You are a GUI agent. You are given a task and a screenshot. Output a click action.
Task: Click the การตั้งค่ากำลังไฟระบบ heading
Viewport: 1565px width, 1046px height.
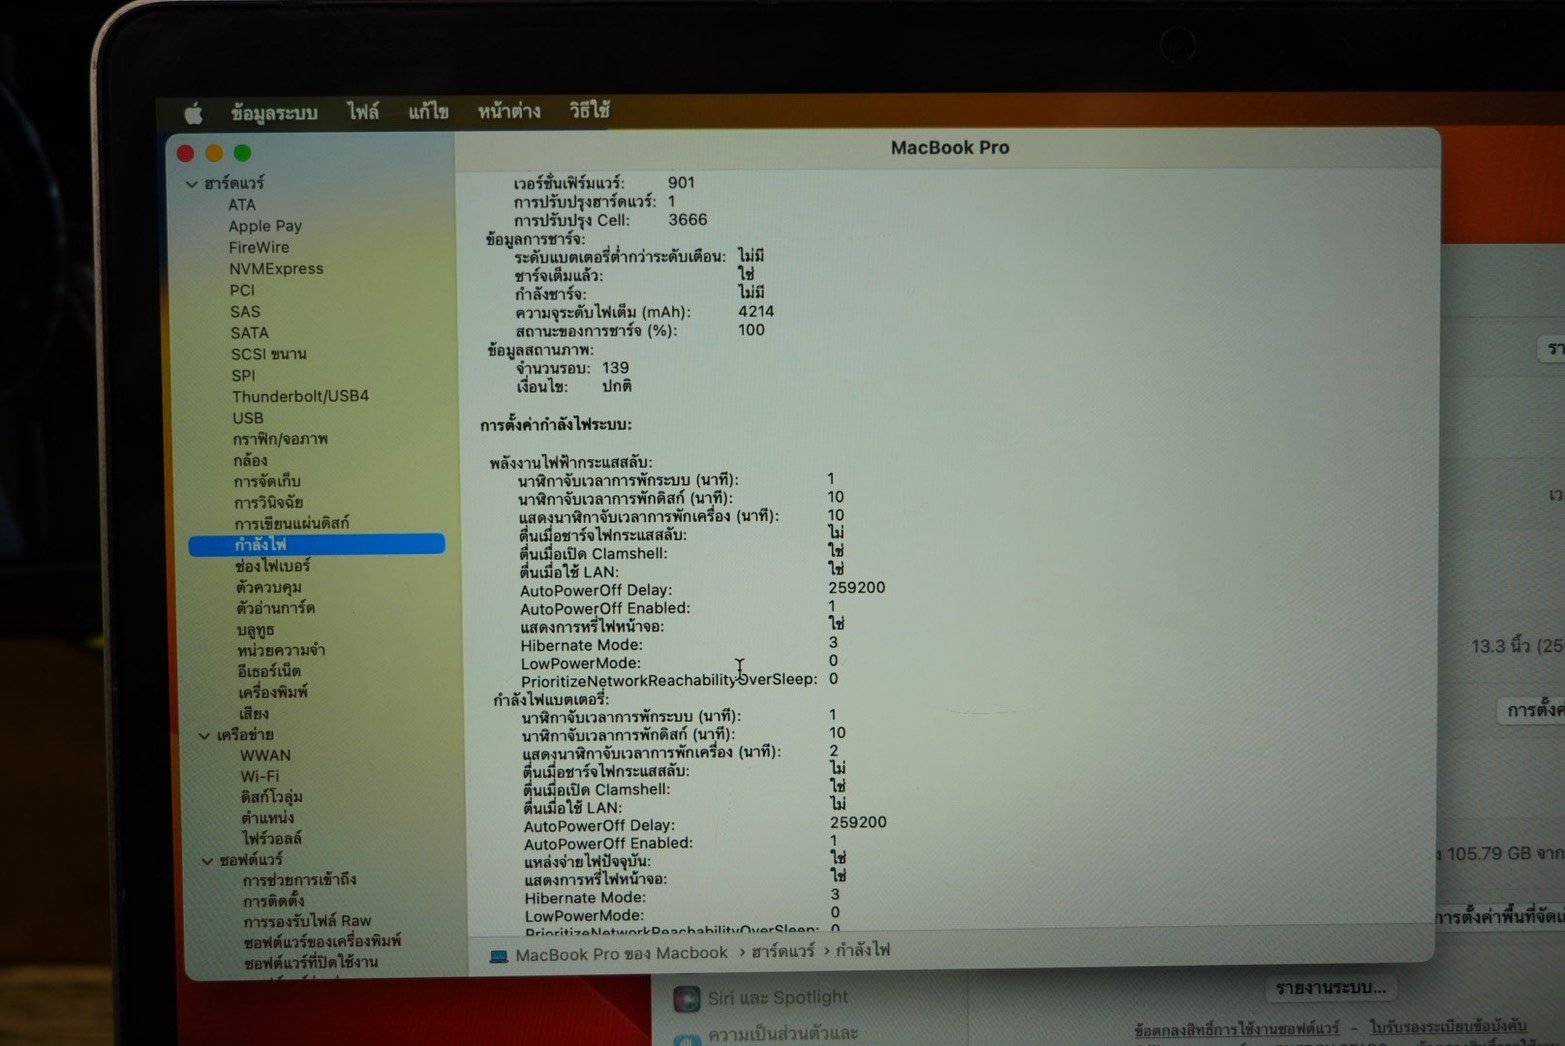tap(555, 425)
